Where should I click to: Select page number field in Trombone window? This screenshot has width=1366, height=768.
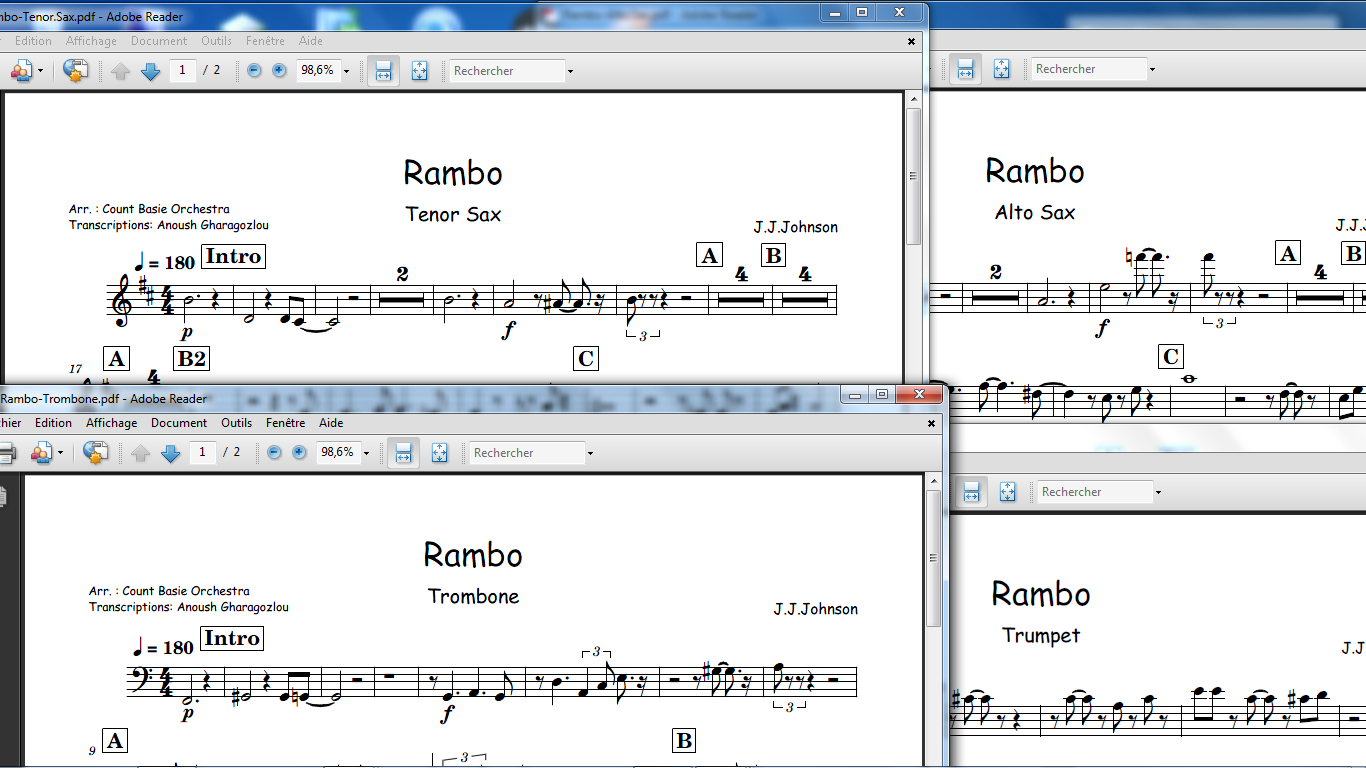coord(203,452)
